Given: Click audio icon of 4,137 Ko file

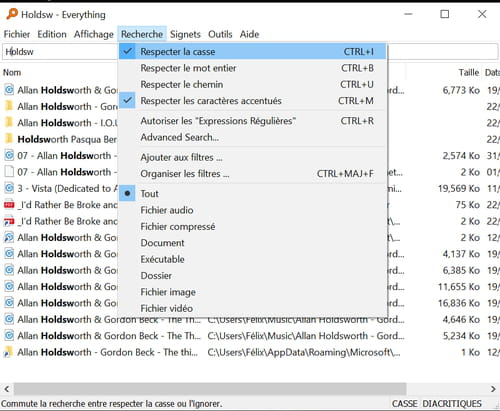Looking at the screenshot, I should [9, 254].
